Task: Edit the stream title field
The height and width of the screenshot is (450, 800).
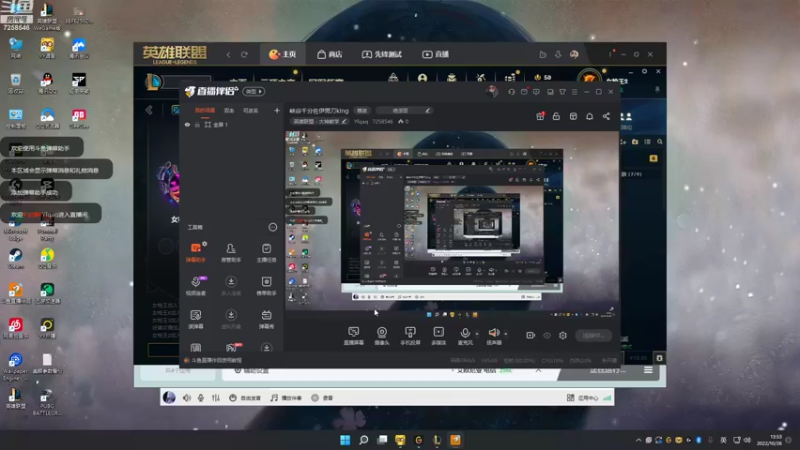Action: coord(319,110)
